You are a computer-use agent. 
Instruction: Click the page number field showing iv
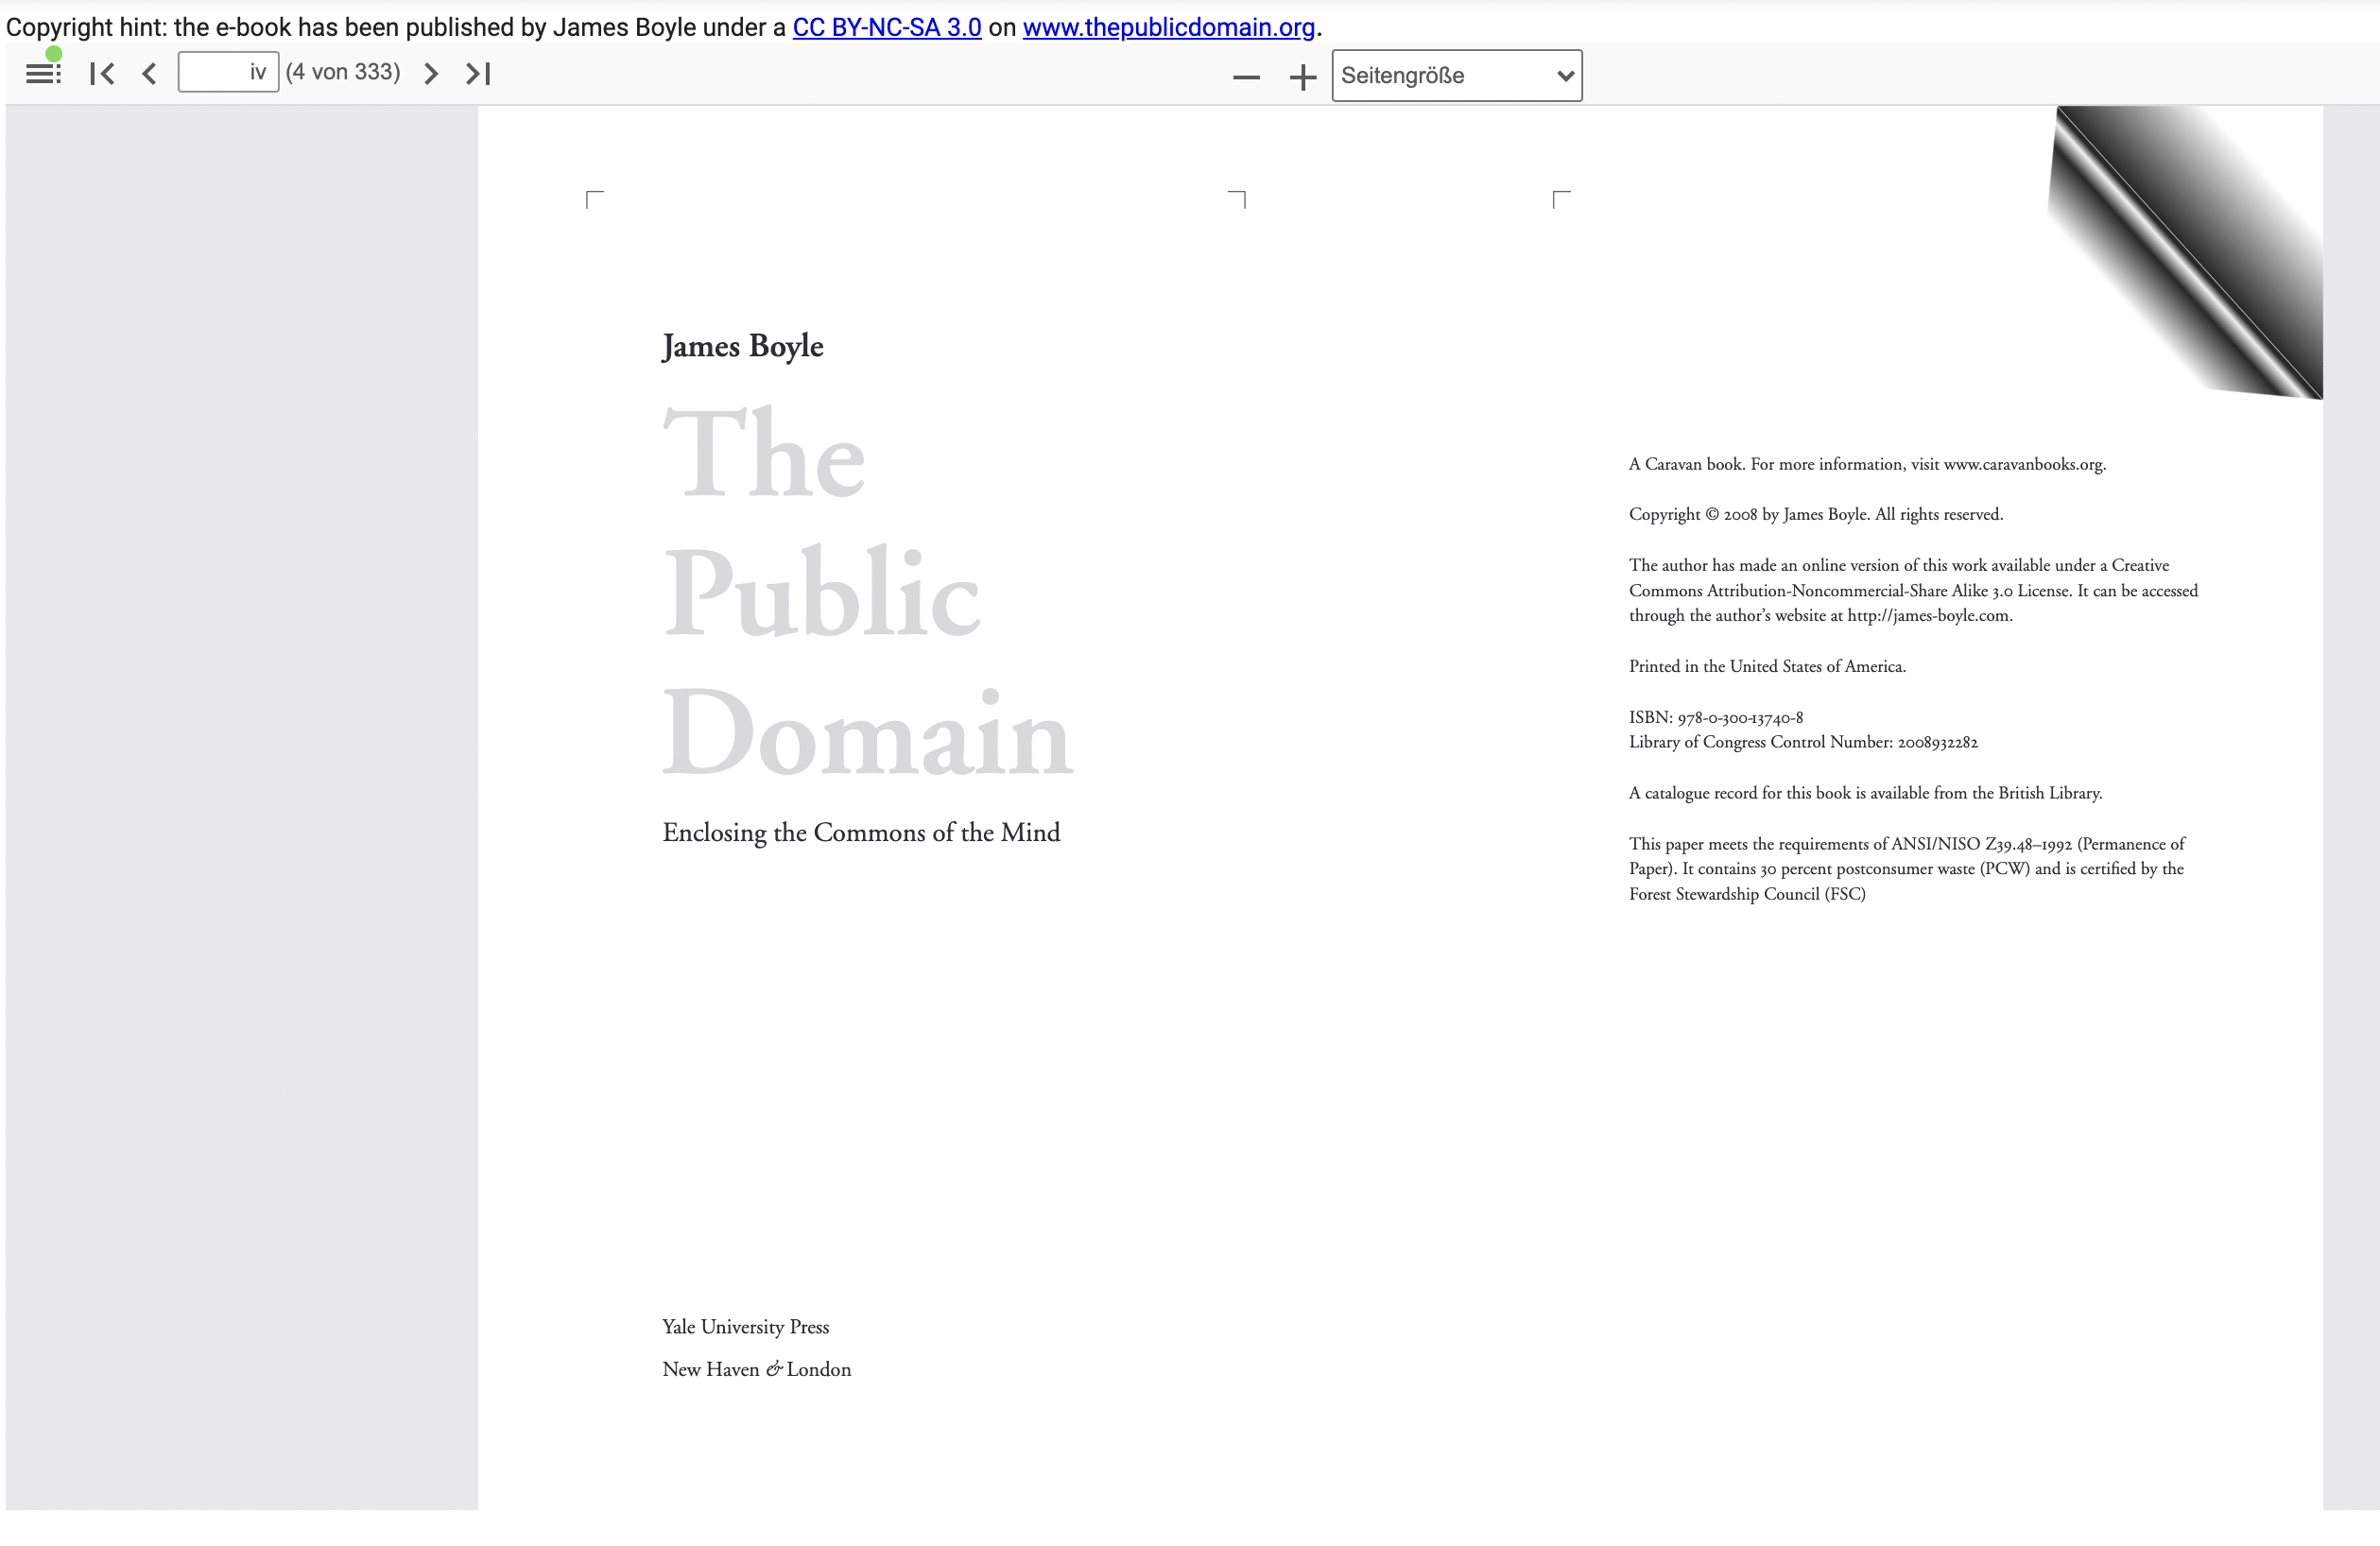point(228,73)
